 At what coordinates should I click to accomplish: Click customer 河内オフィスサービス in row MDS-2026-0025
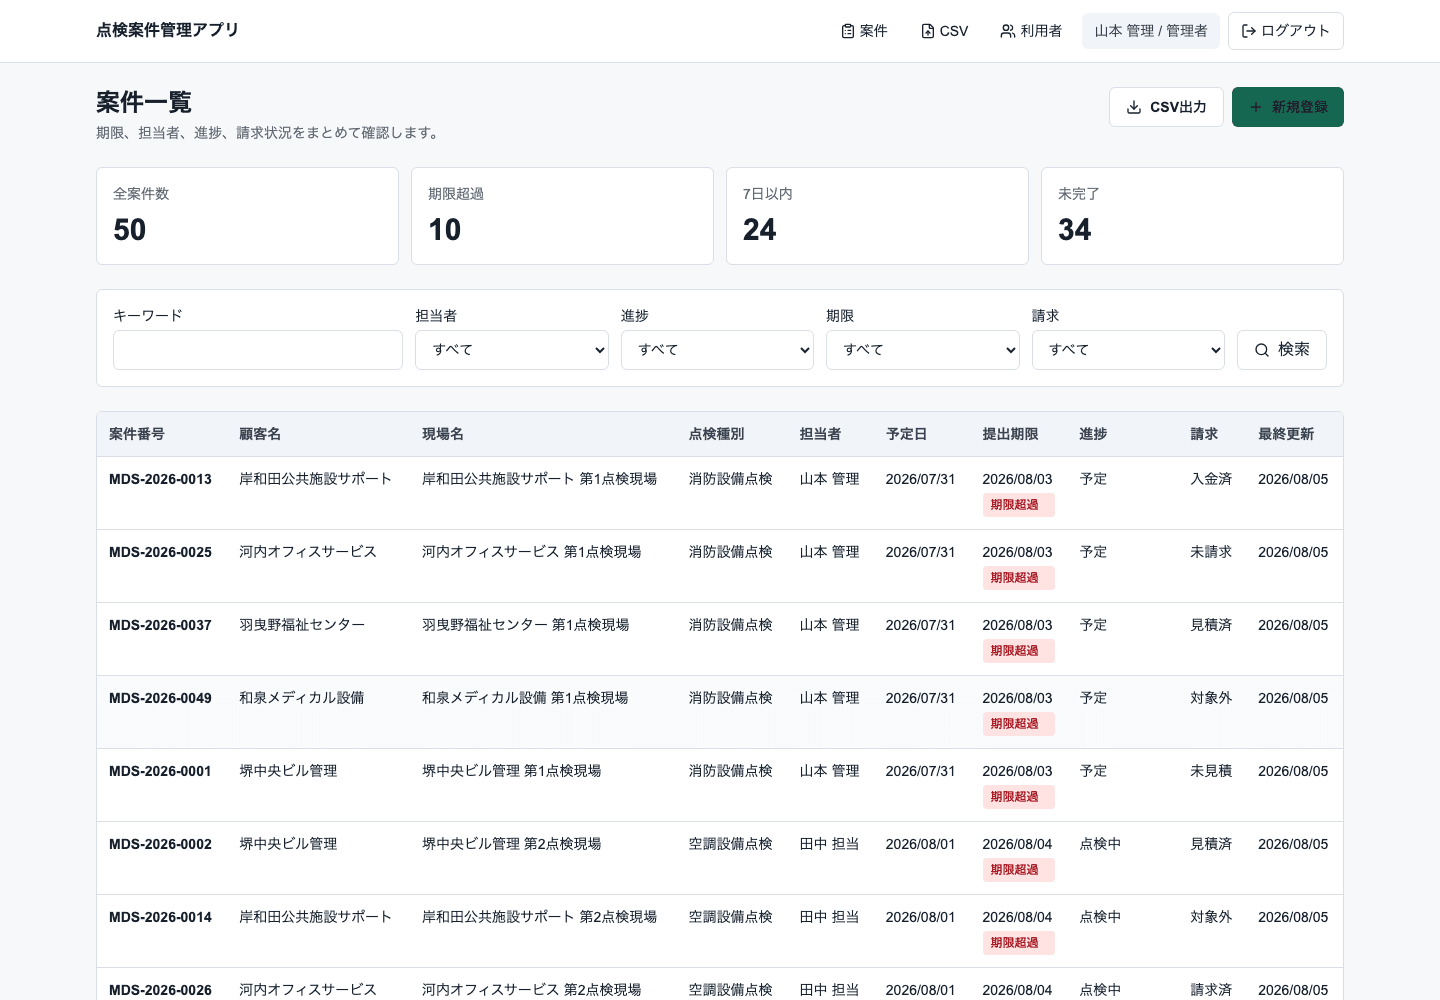308,552
